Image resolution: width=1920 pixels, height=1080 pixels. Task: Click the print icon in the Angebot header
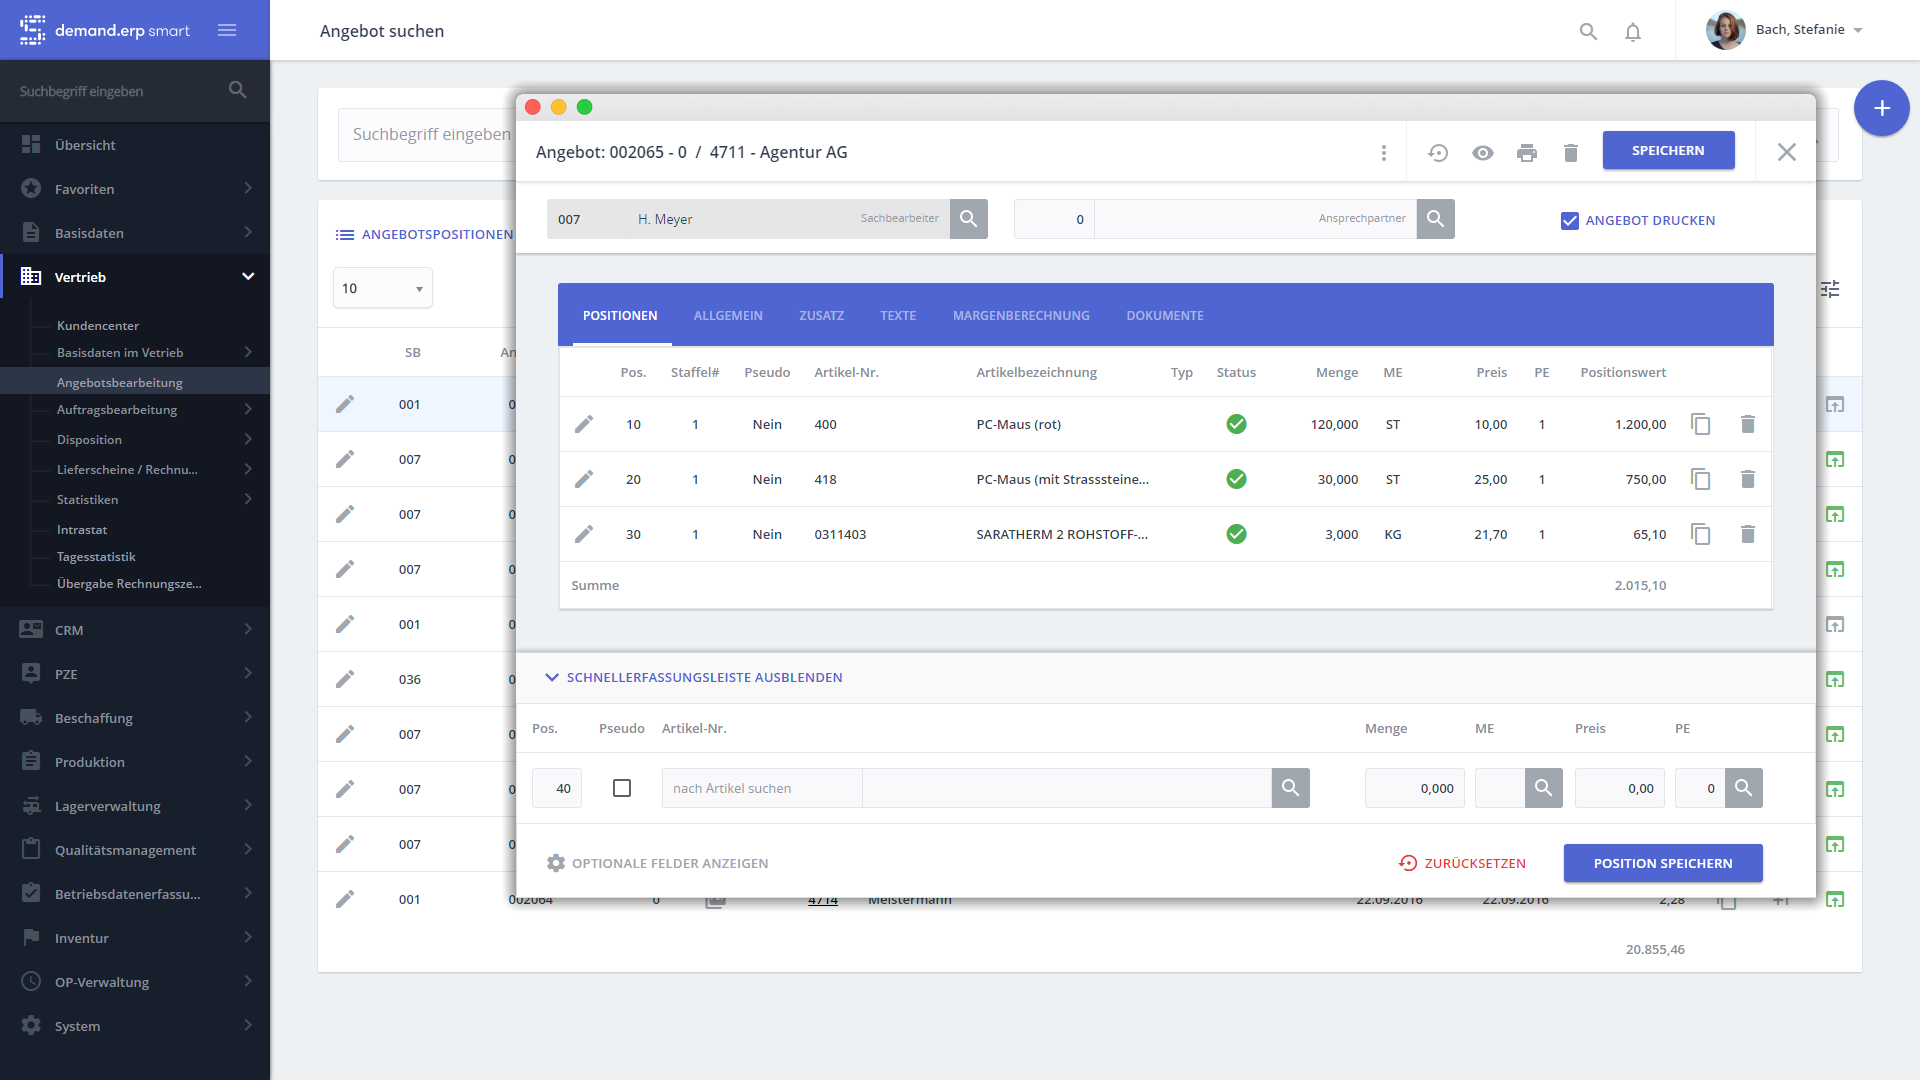point(1526,153)
